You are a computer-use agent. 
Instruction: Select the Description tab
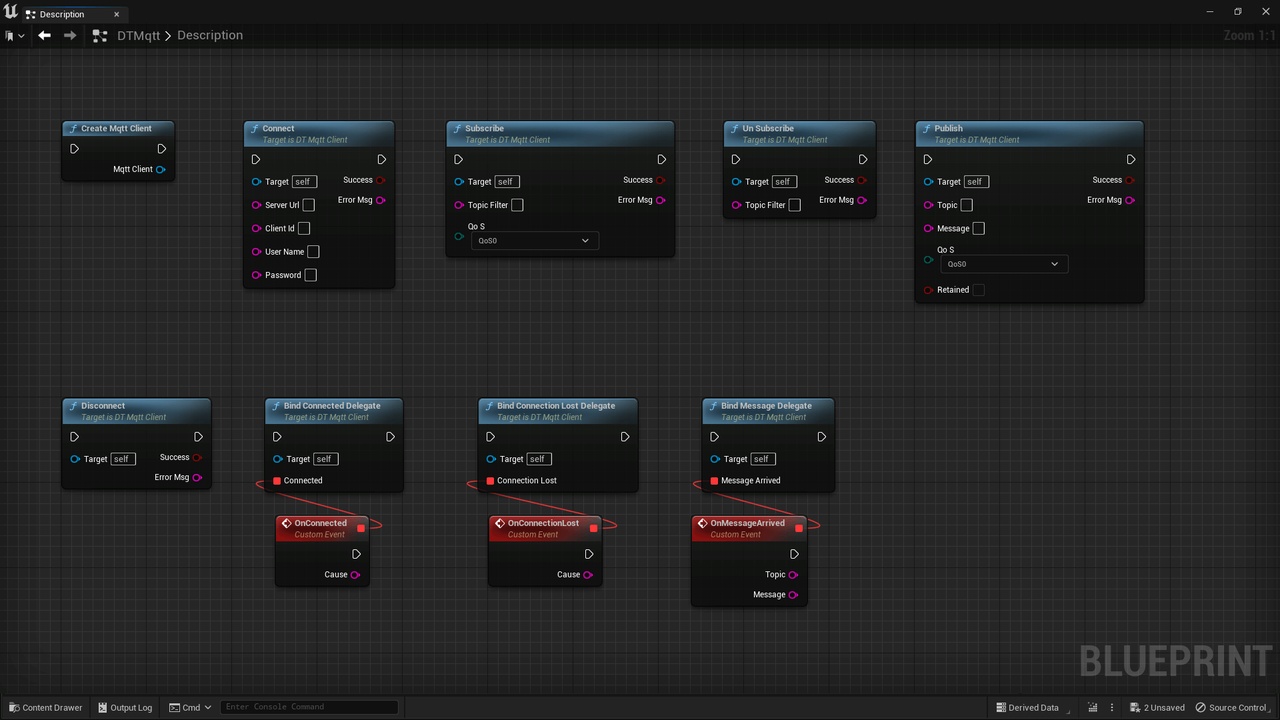(62, 14)
